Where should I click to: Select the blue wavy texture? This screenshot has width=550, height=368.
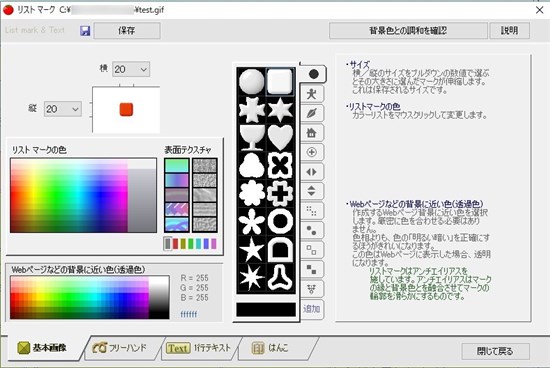tap(177, 225)
